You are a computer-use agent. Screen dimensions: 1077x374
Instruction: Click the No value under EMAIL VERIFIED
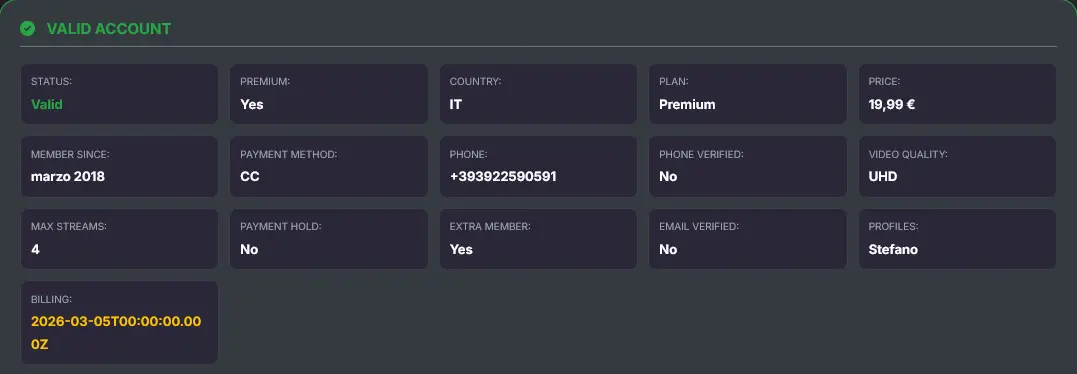pos(668,249)
